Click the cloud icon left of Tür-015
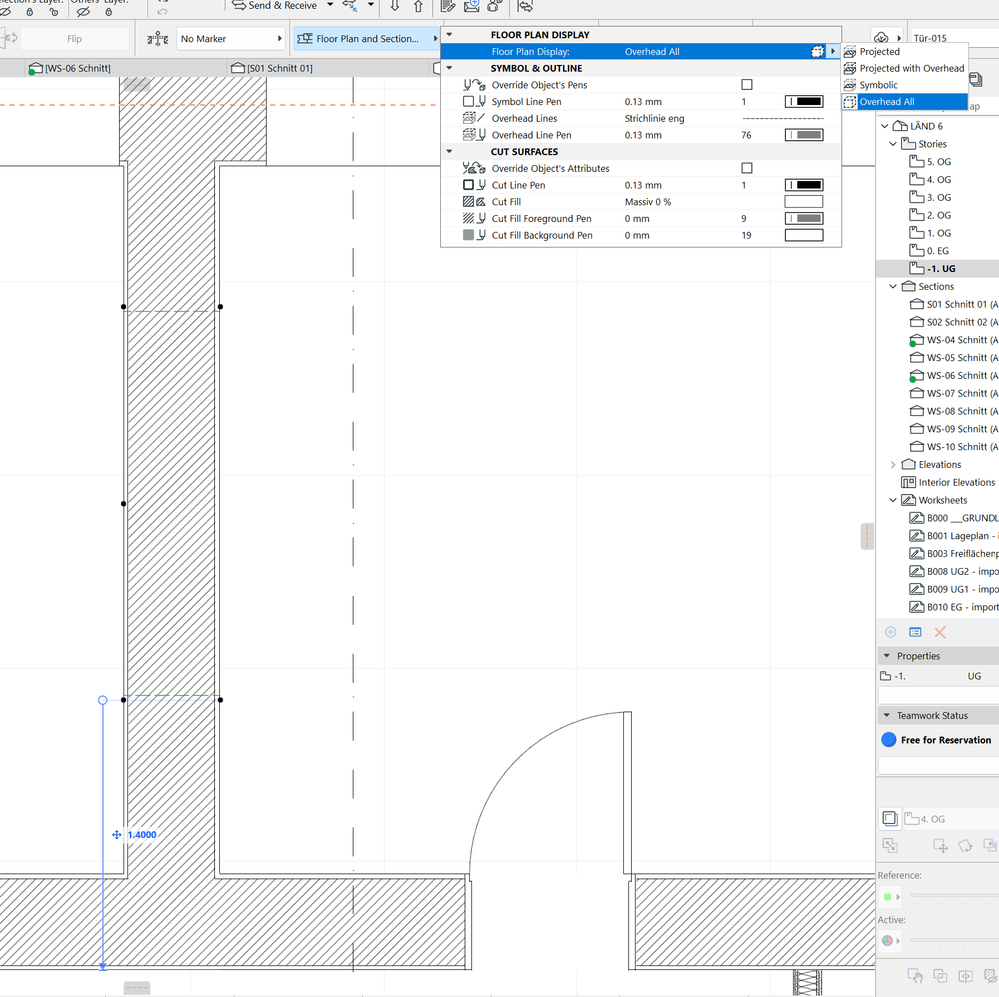The width and height of the screenshot is (999, 997). [881, 38]
